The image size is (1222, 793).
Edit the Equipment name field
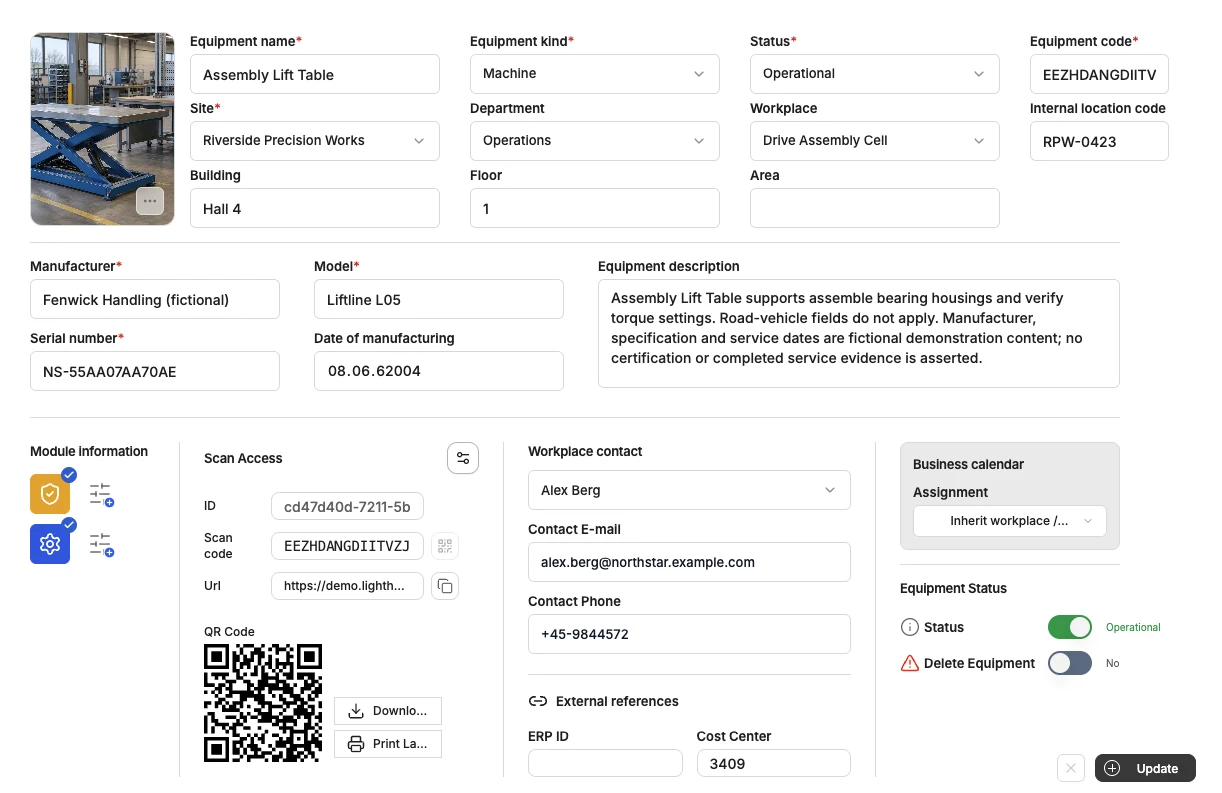coord(315,75)
